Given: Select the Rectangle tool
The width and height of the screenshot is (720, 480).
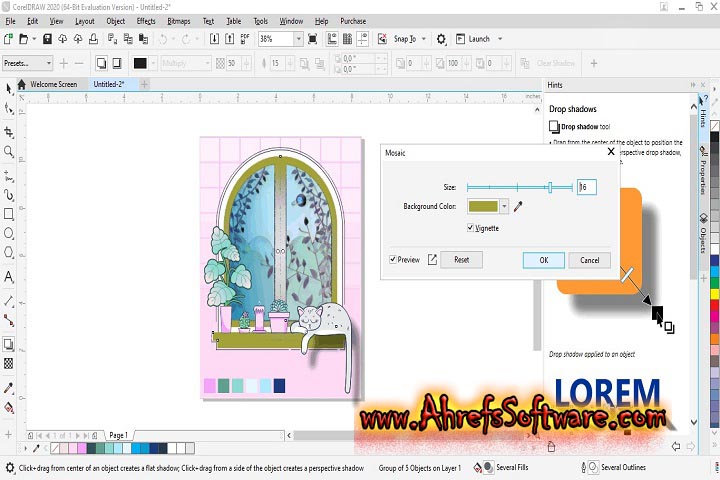Looking at the screenshot, I should [x=8, y=214].
